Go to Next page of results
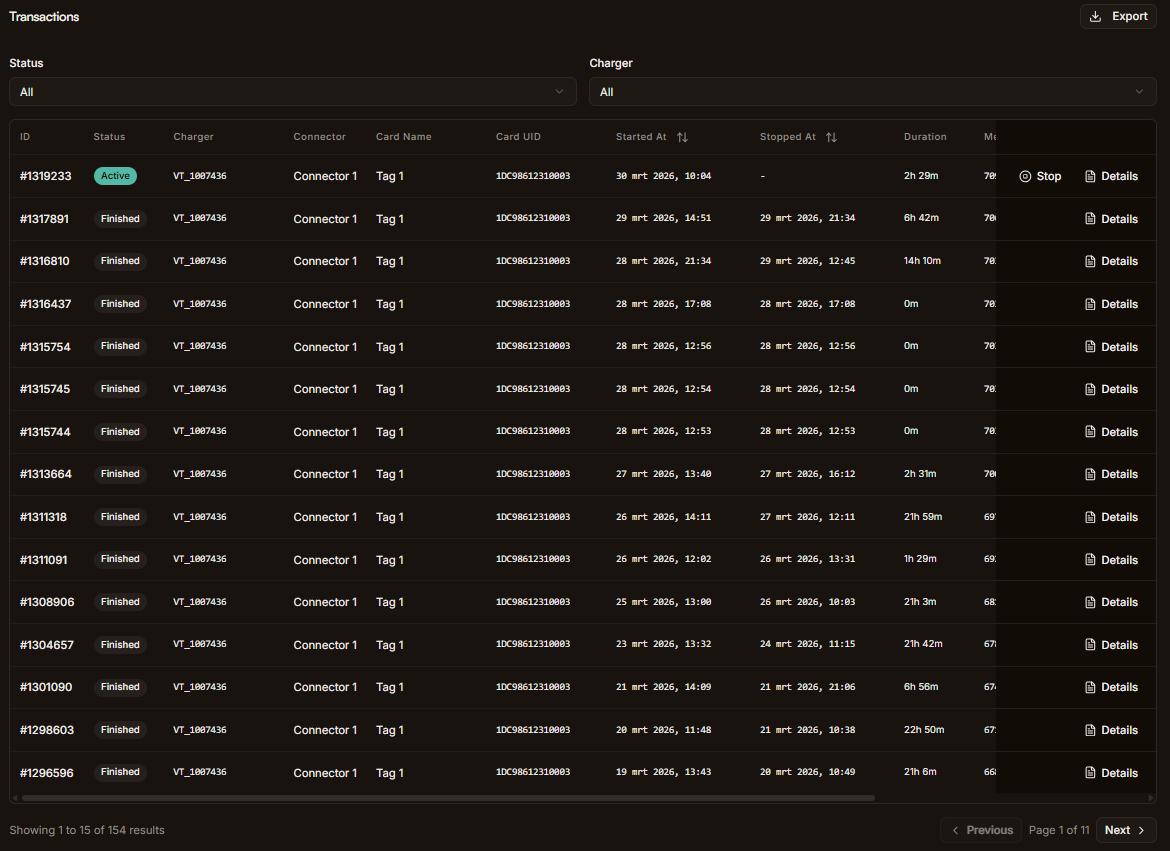This screenshot has width=1170, height=851. pyautogui.click(x=1125, y=830)
